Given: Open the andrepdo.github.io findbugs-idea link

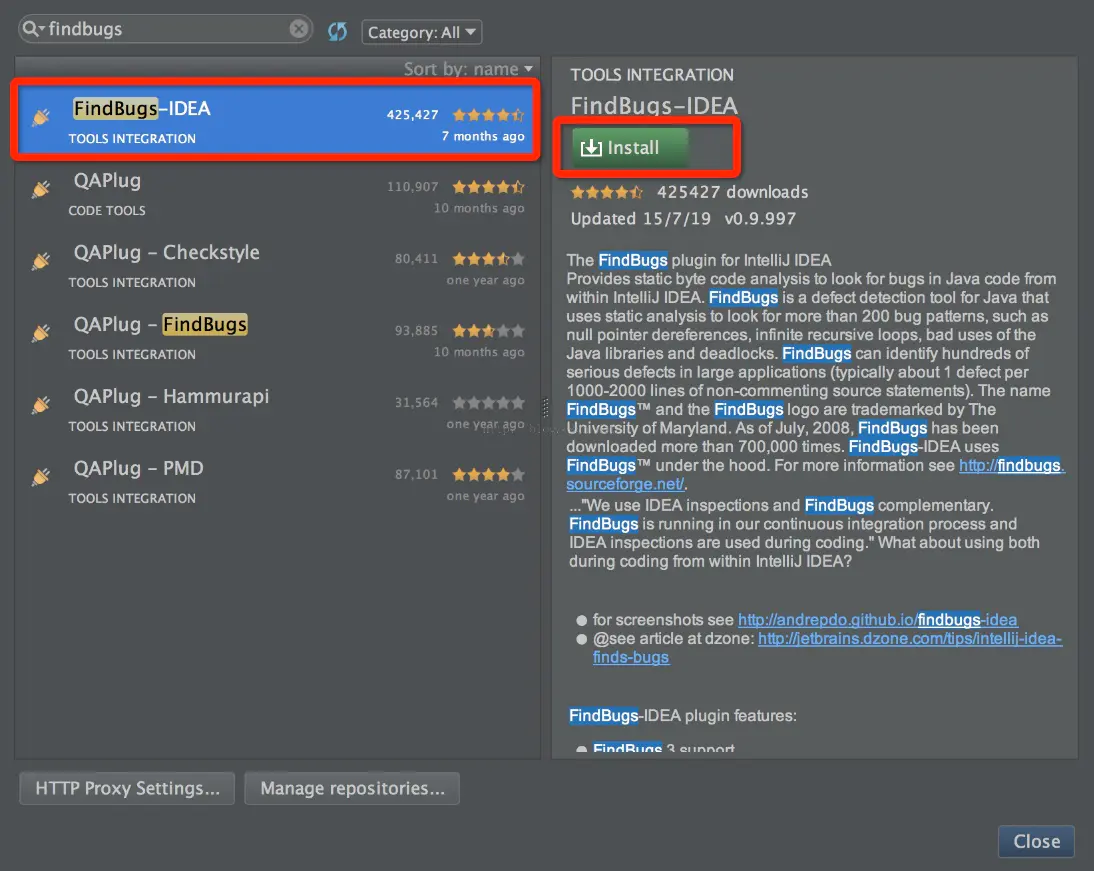Looking at the screenshot, I should click(877, 620).
